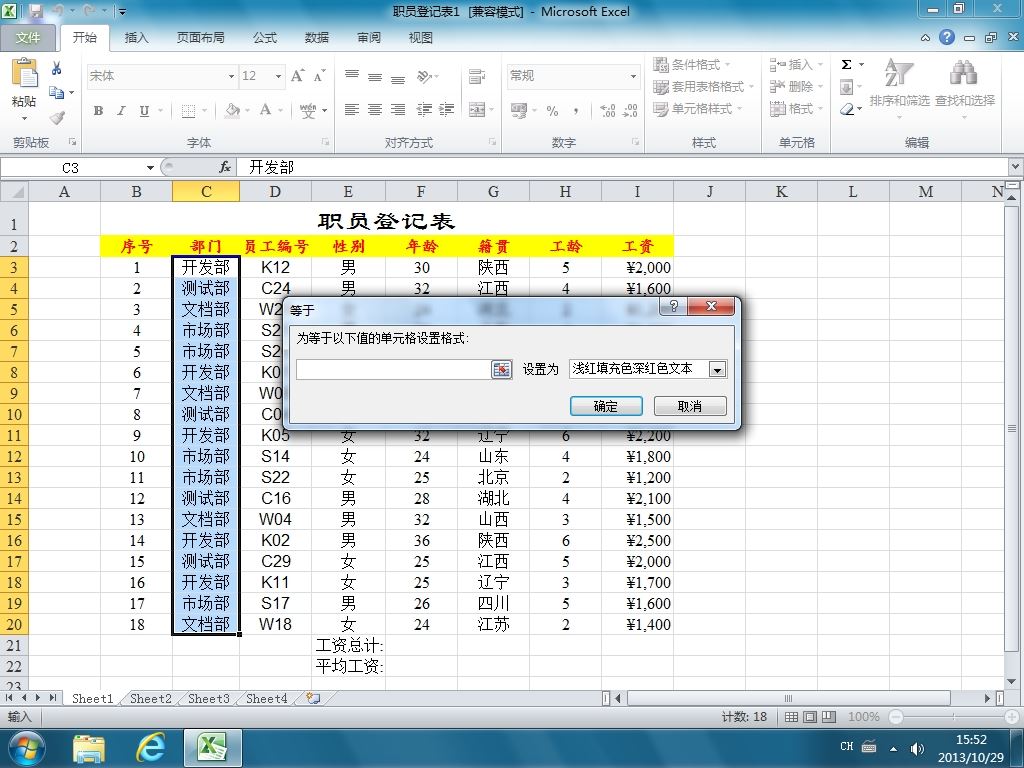
Task: Click the Copy icon
Action: tap(57, 93)
